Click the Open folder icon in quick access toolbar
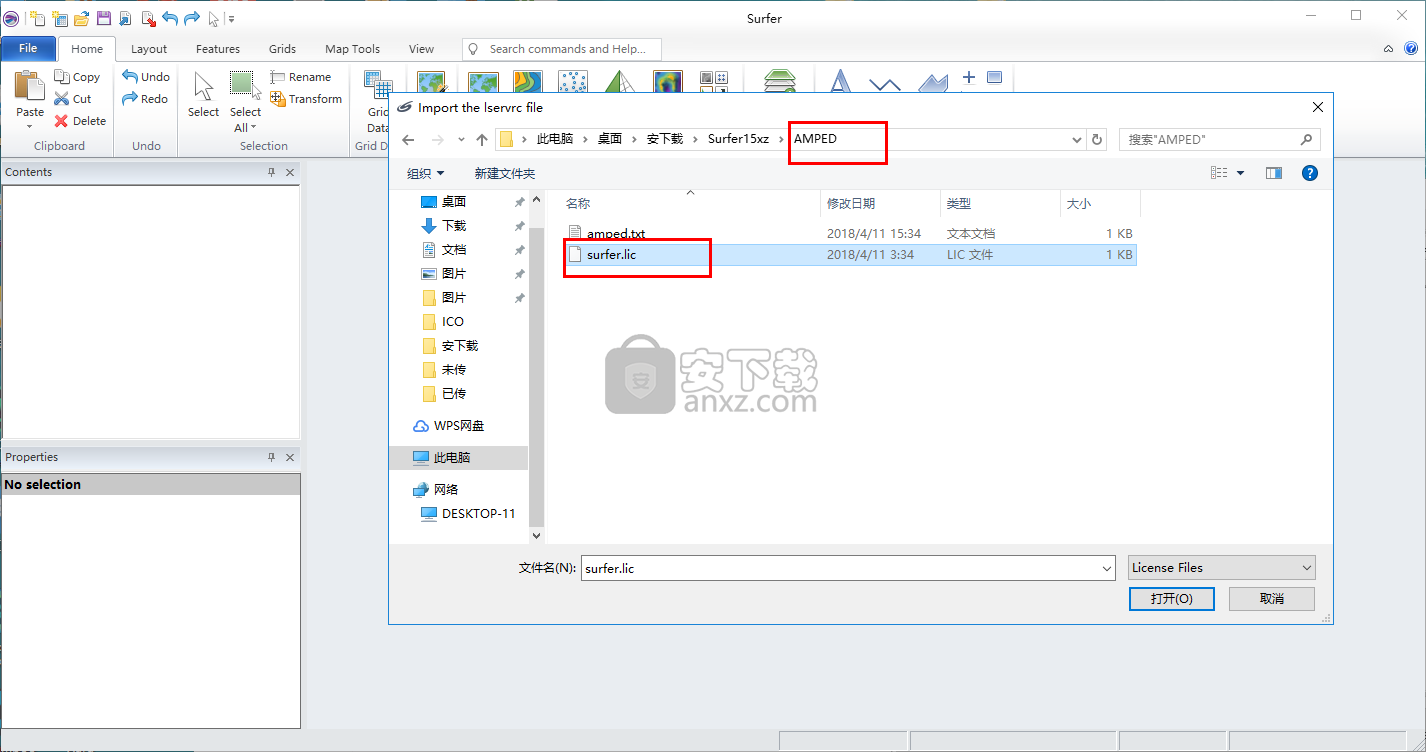This screenshot has width=1426, height=752. pos(82,18)
